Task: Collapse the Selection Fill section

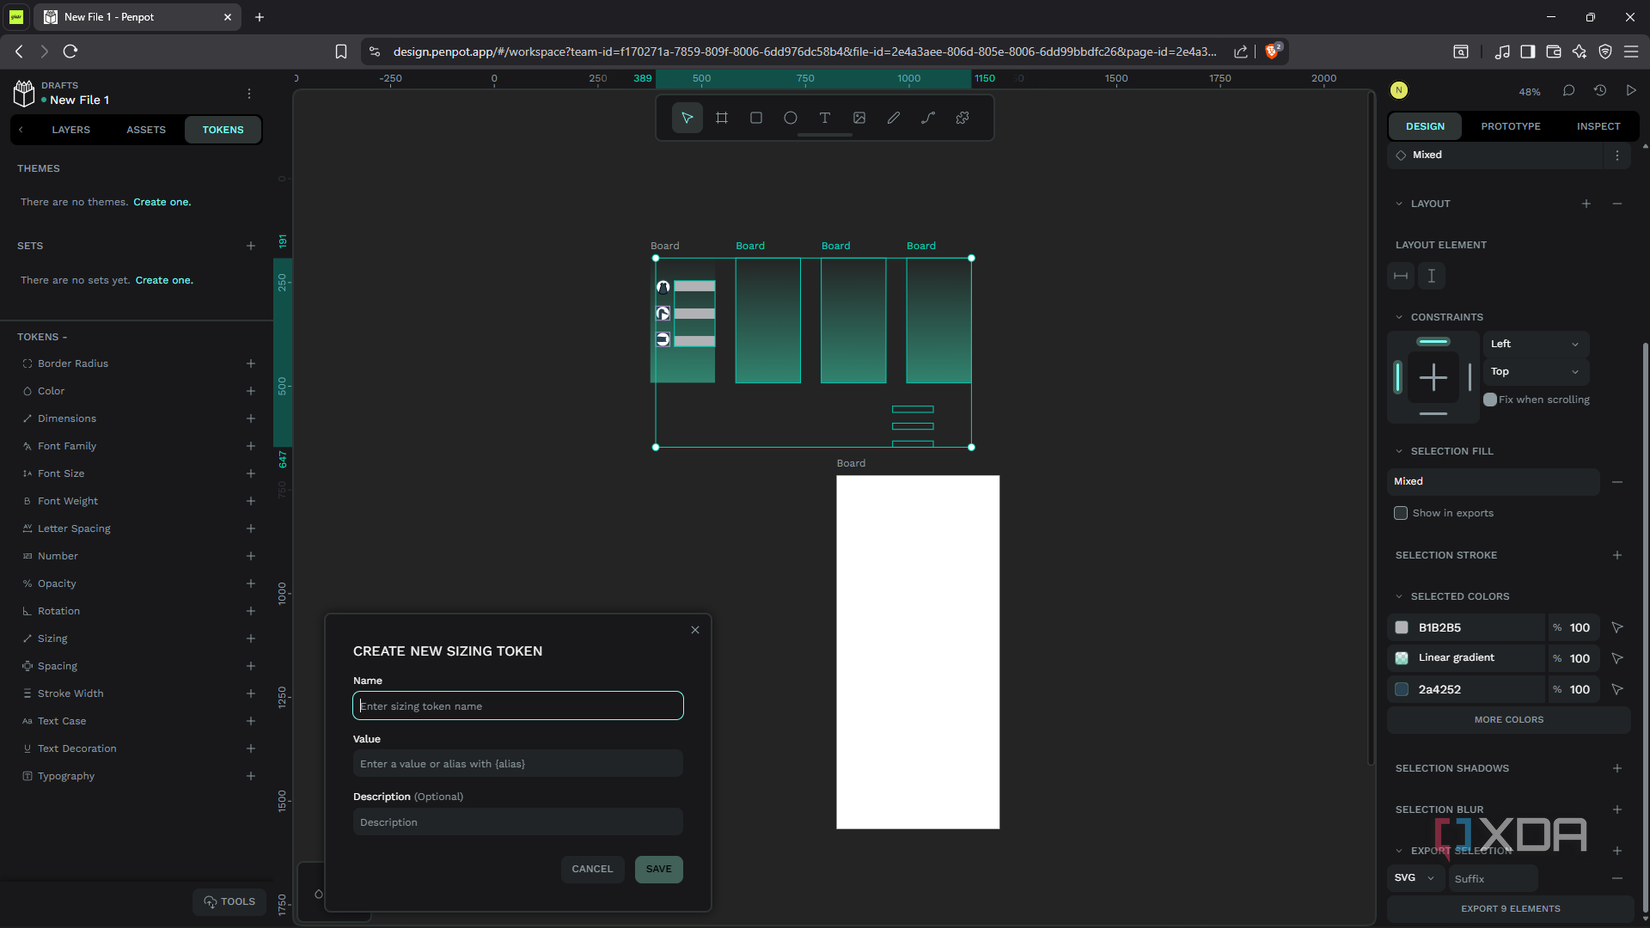Action: tap(1399, 451)
